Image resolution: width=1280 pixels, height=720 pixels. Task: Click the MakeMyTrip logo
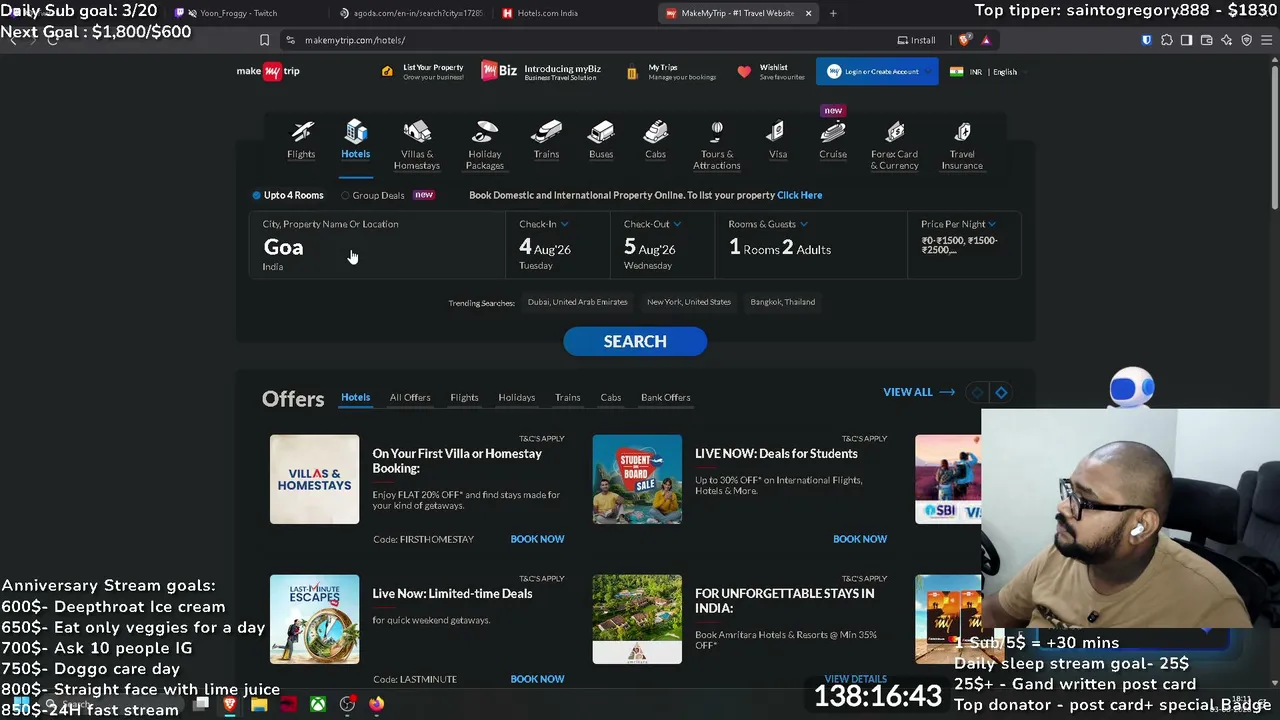268,71
